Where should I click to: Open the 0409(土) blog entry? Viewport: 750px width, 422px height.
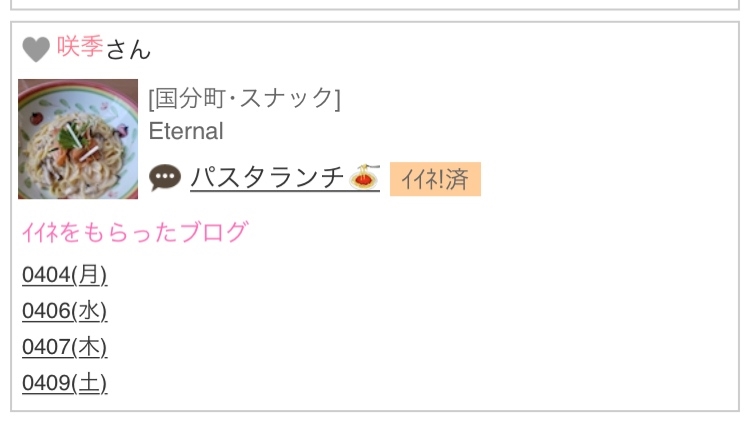65,383
